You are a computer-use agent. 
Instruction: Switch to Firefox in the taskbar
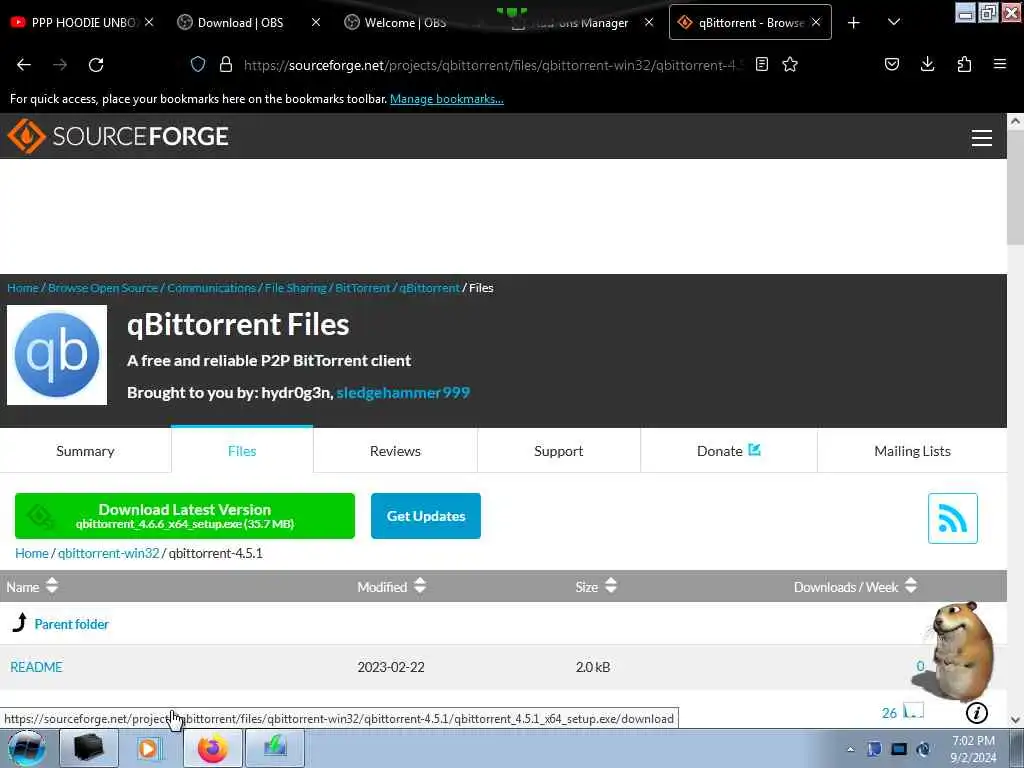click(213, 748)
